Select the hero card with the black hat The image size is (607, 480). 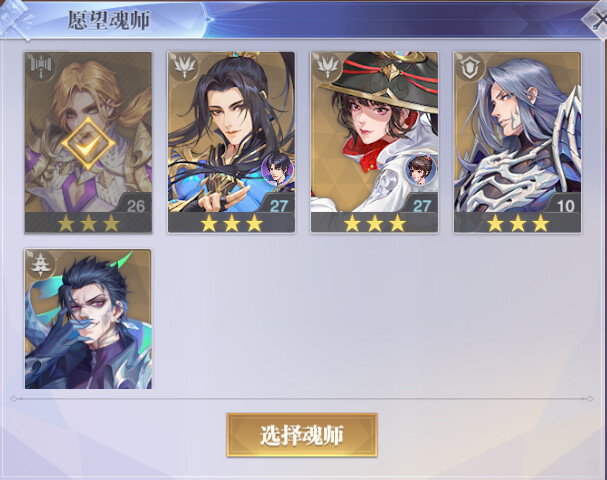click(374, 142)
